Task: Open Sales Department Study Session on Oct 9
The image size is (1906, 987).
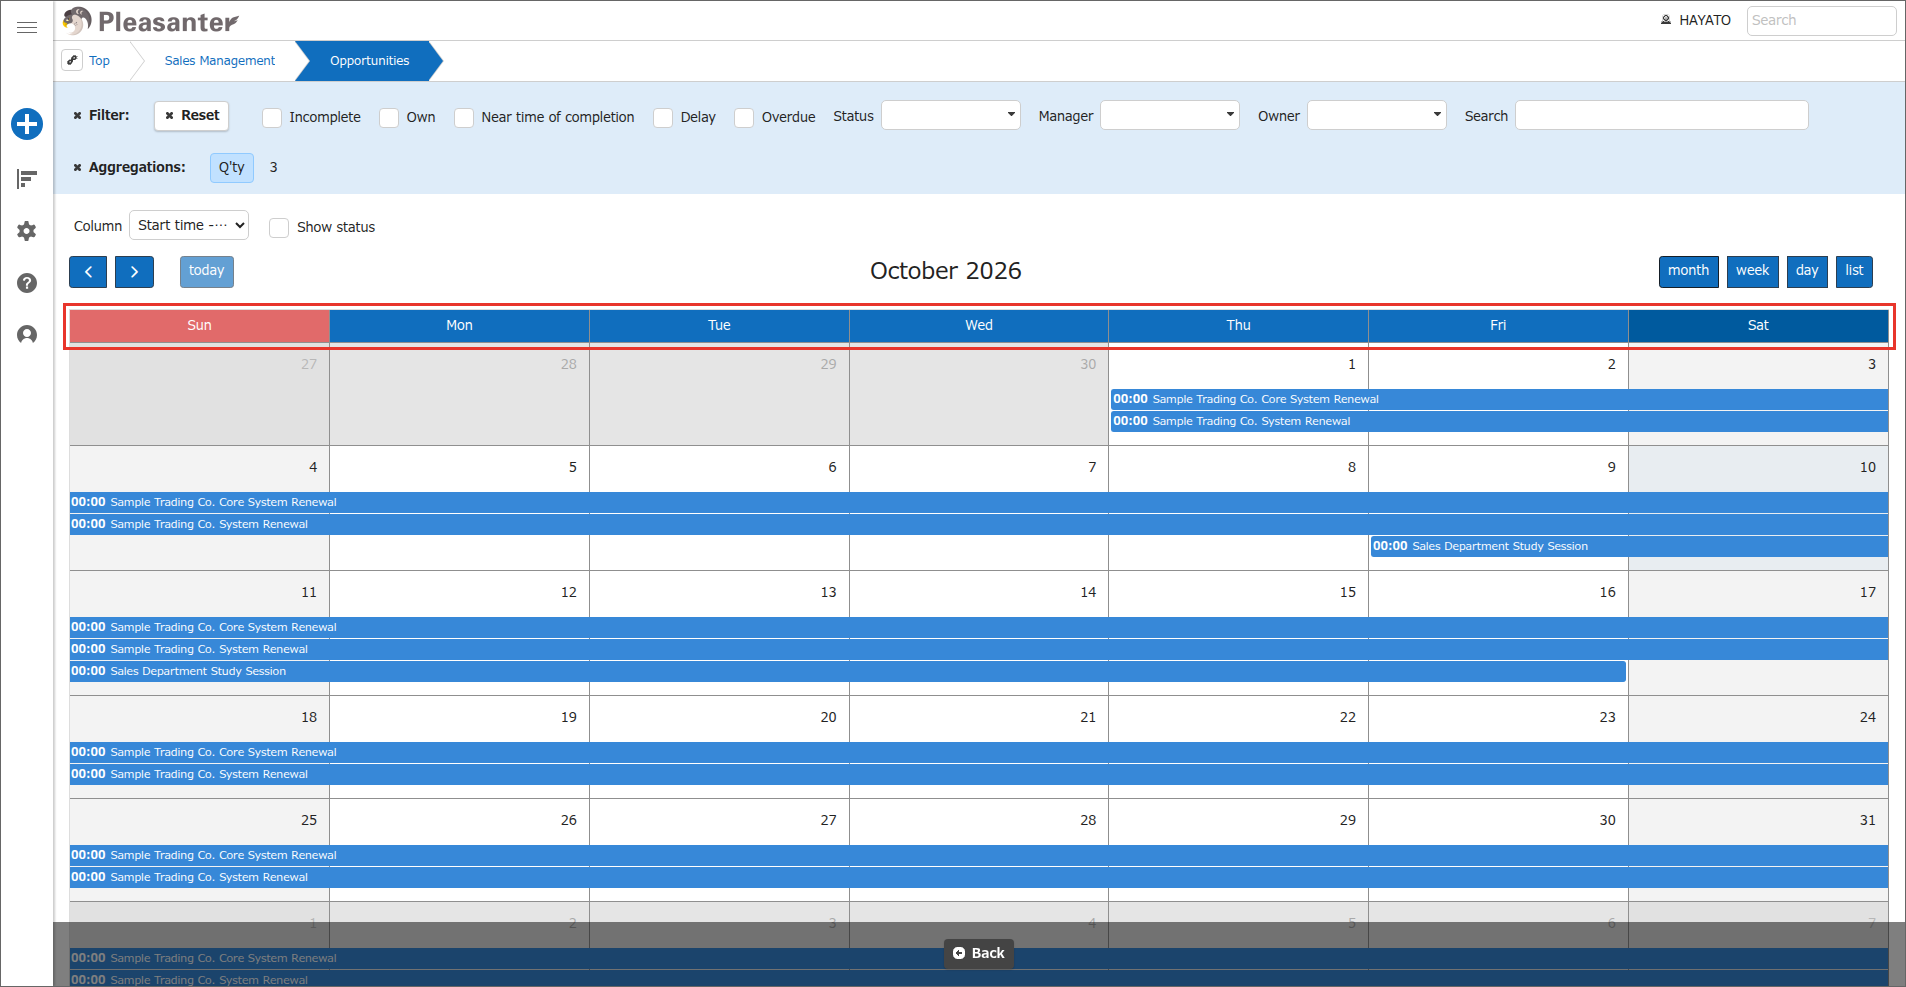Action: point(1629,546)
